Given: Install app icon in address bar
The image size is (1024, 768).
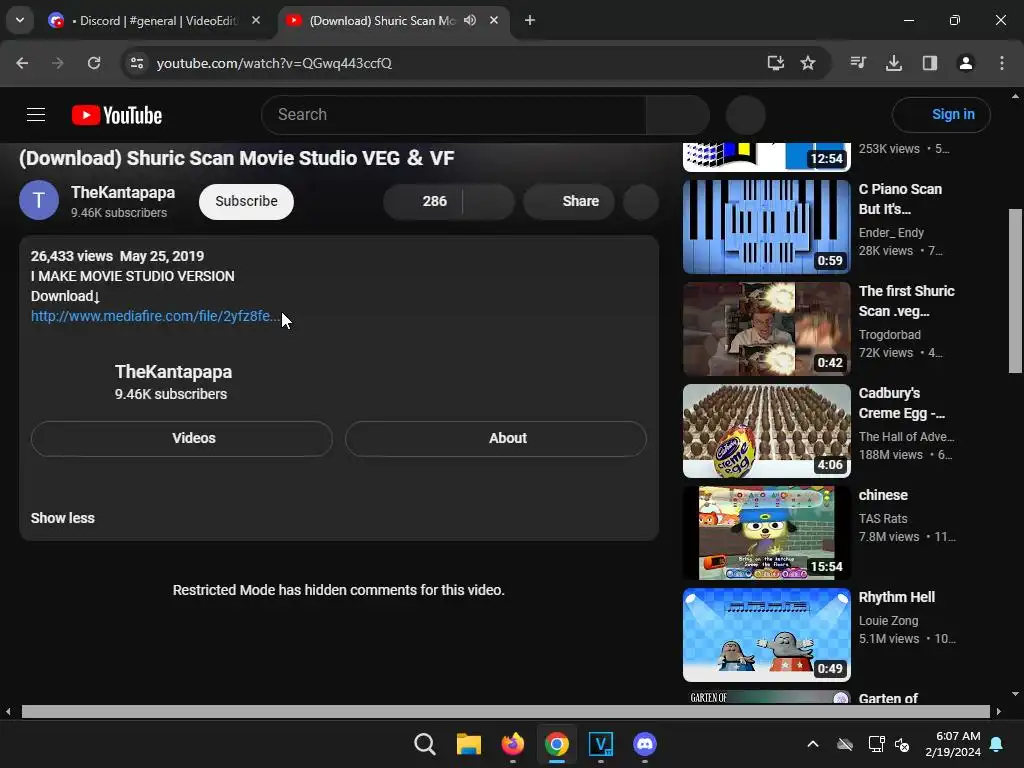Looking at the screenshot, I should pos(775,63).
